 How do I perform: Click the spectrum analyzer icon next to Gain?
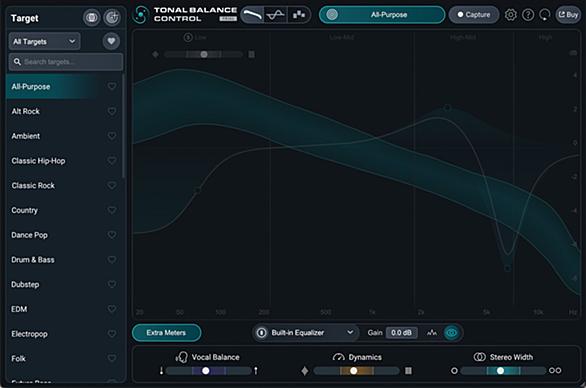[x=432, y=333]
